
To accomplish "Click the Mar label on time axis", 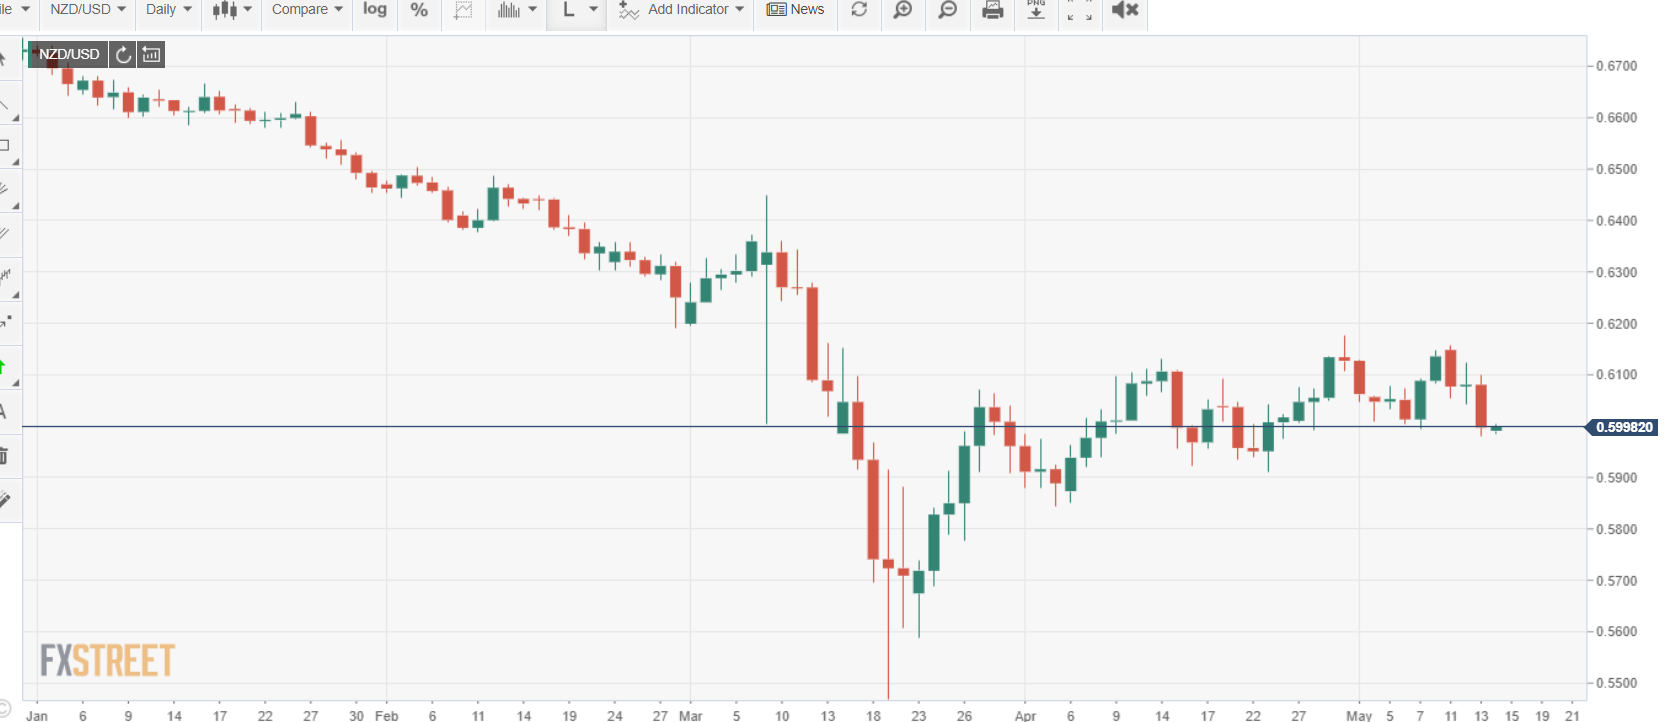I will [x=690, y=715].
